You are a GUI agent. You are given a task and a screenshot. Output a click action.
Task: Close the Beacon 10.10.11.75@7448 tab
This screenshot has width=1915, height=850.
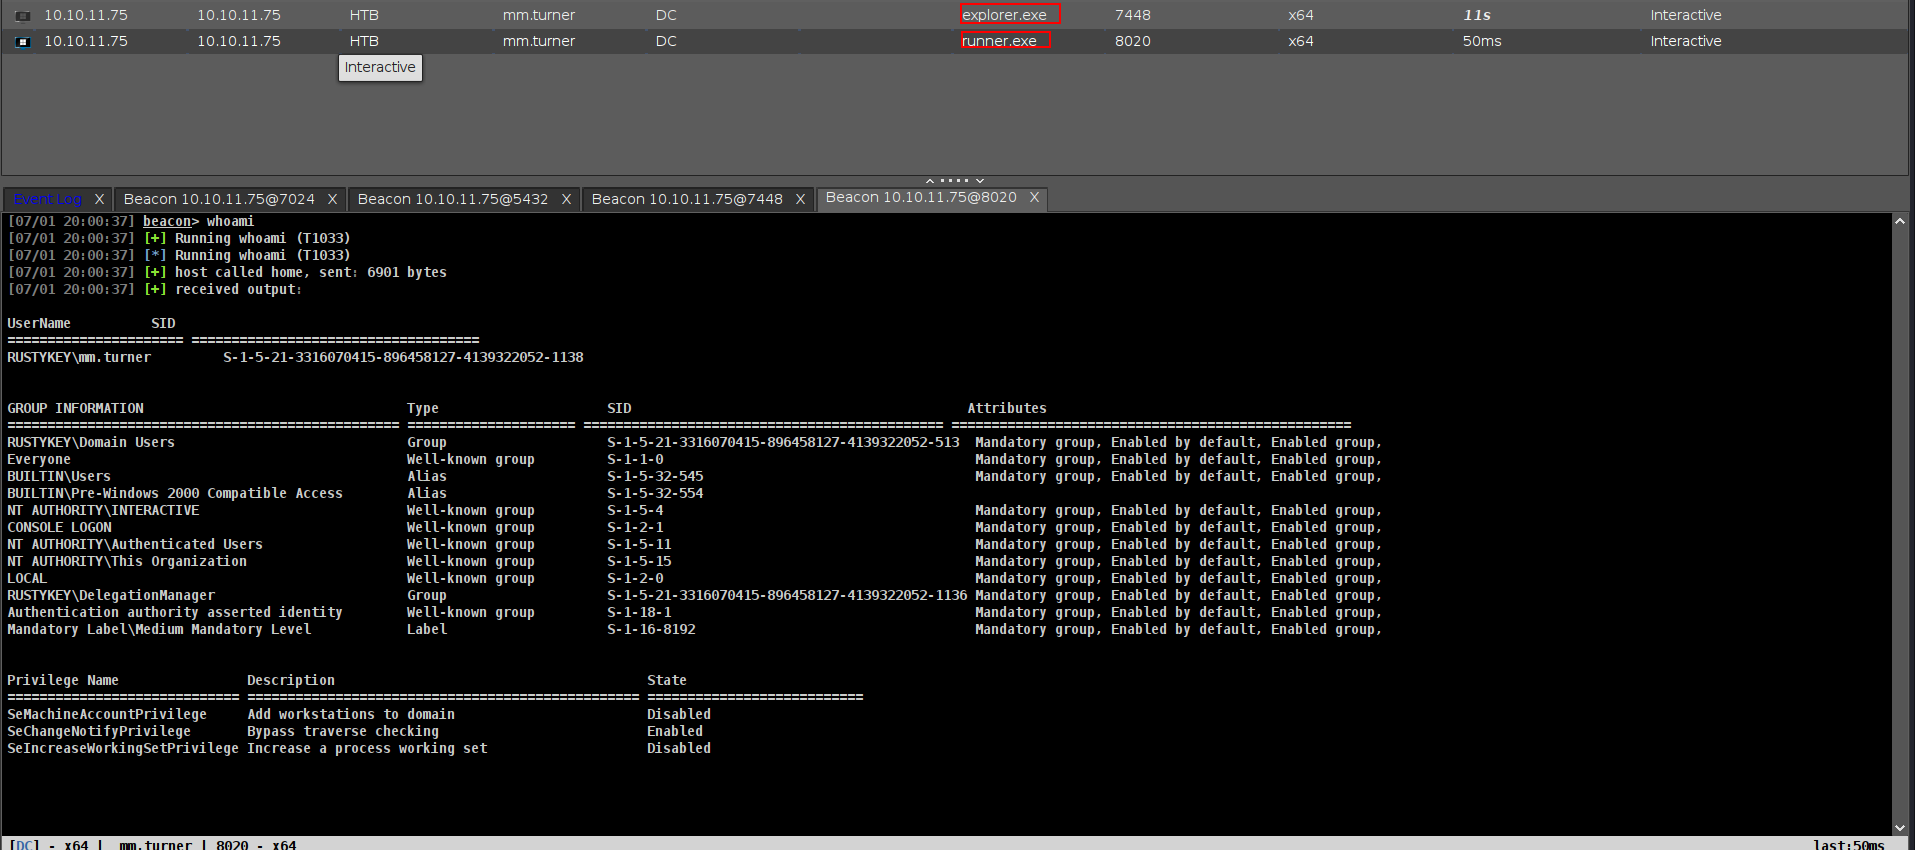(800, 199)
